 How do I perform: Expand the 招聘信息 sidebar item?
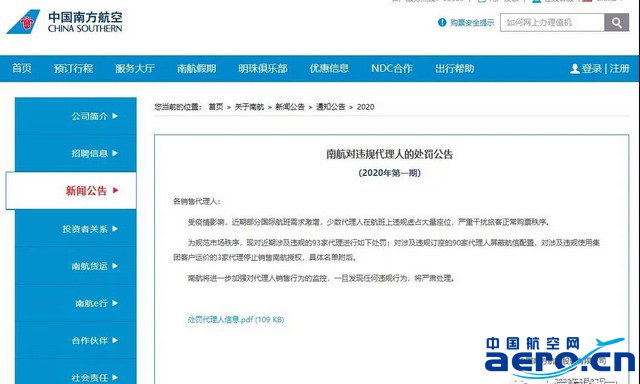[x=76, y=153]
